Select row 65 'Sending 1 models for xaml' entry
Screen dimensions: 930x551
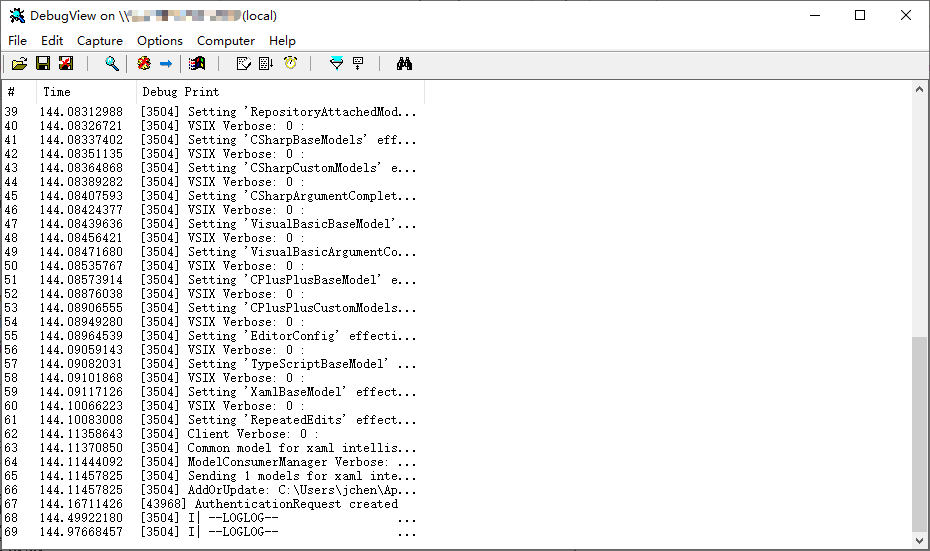(x=211, y=476)
